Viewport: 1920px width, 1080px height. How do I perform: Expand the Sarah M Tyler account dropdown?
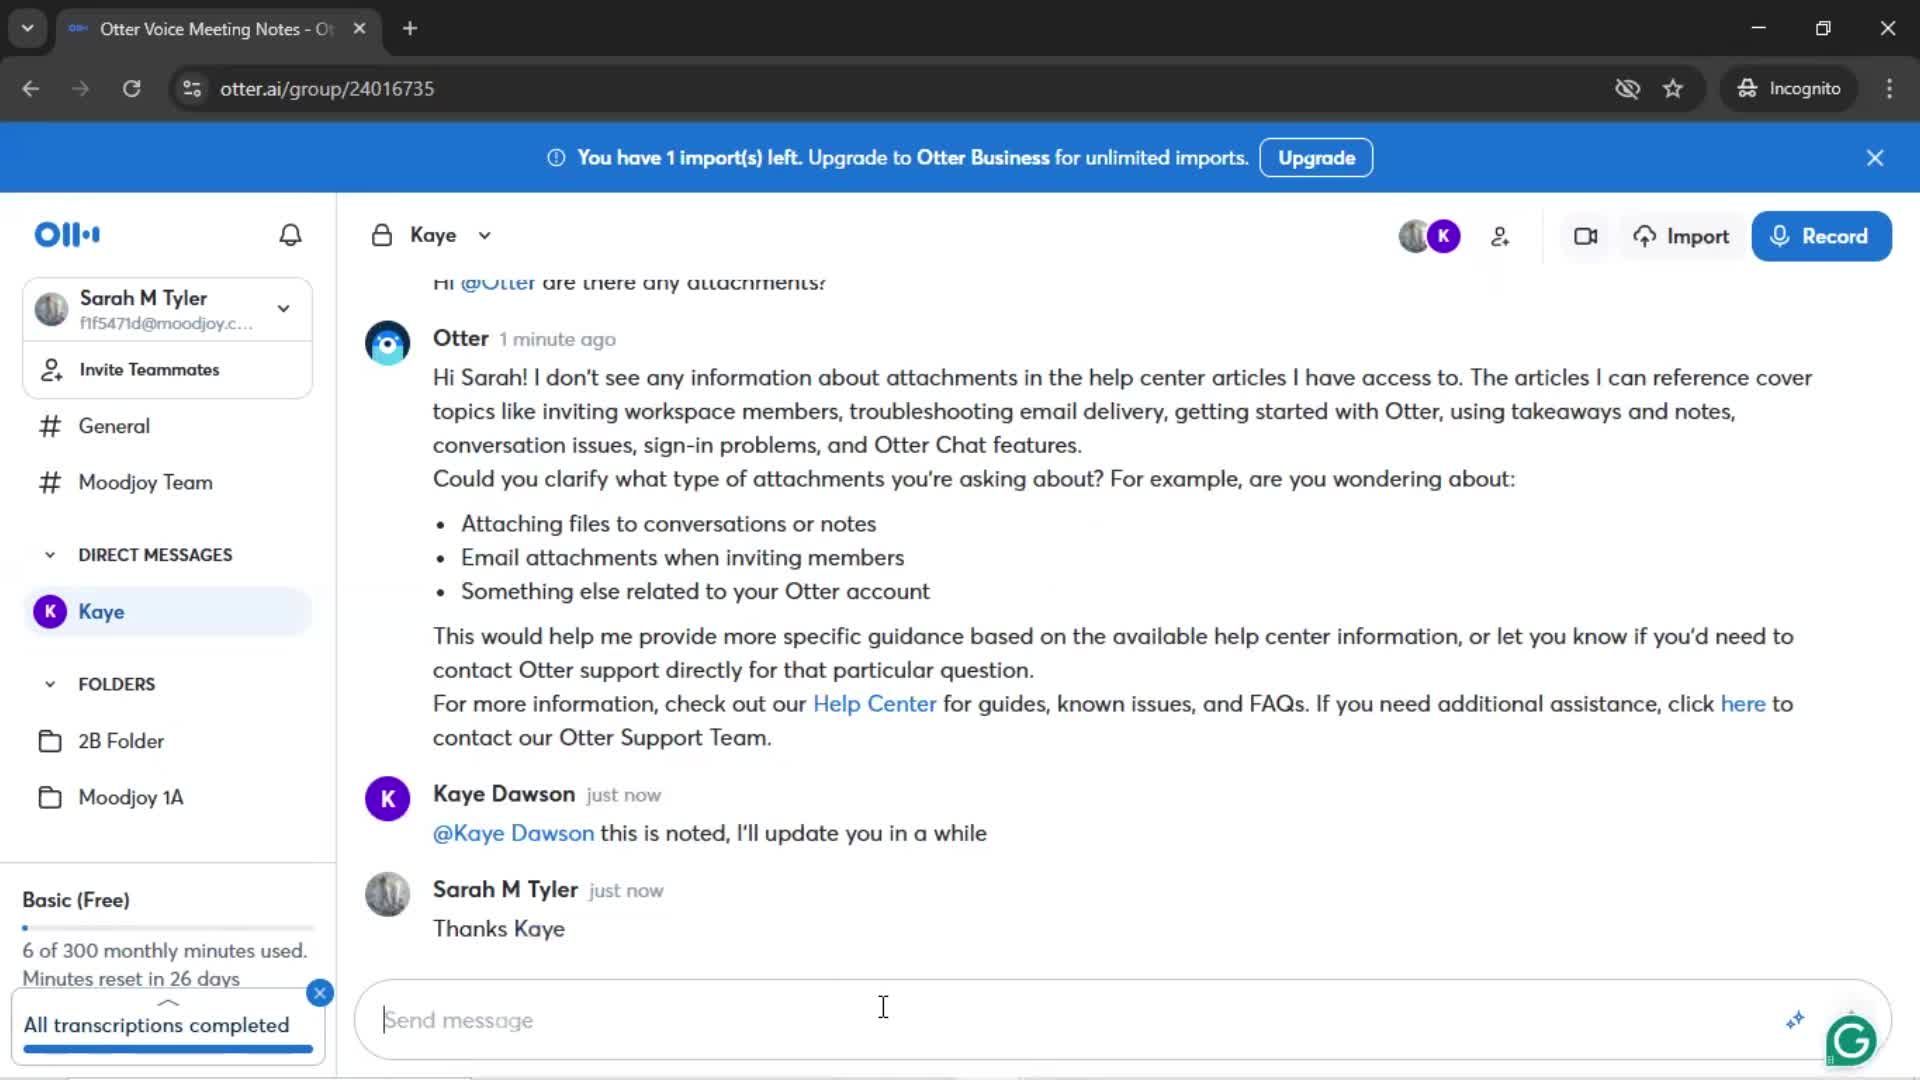pos(284,309)
